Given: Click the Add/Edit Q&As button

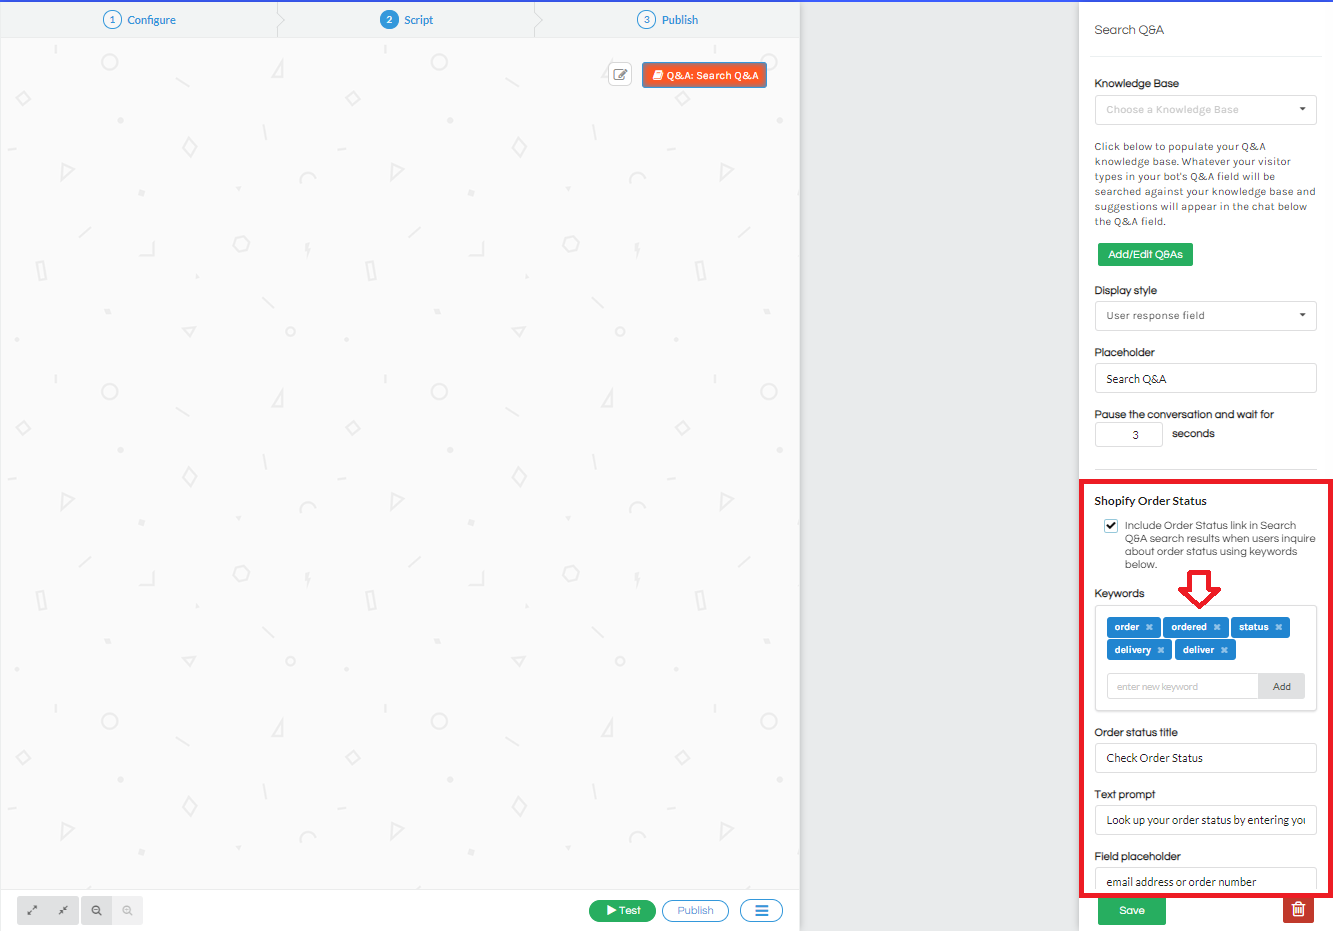Looking at the screenshot, I should [1145, 254].
